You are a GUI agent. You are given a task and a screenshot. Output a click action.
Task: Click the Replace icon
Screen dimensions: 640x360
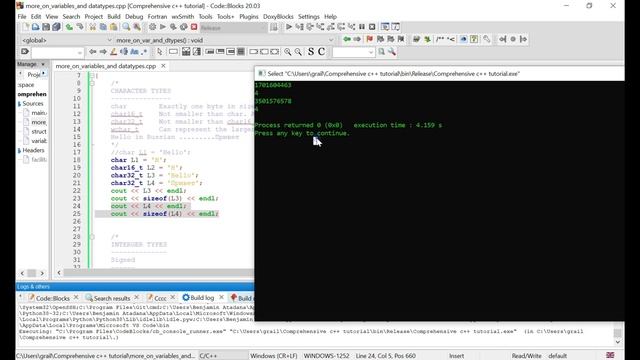click(137, 27)
